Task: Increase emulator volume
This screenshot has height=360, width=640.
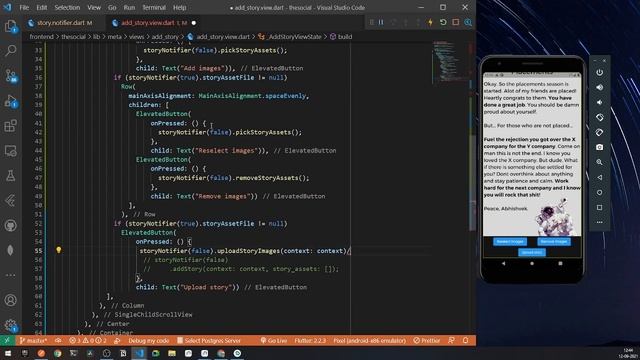Action: coord(599,87)
